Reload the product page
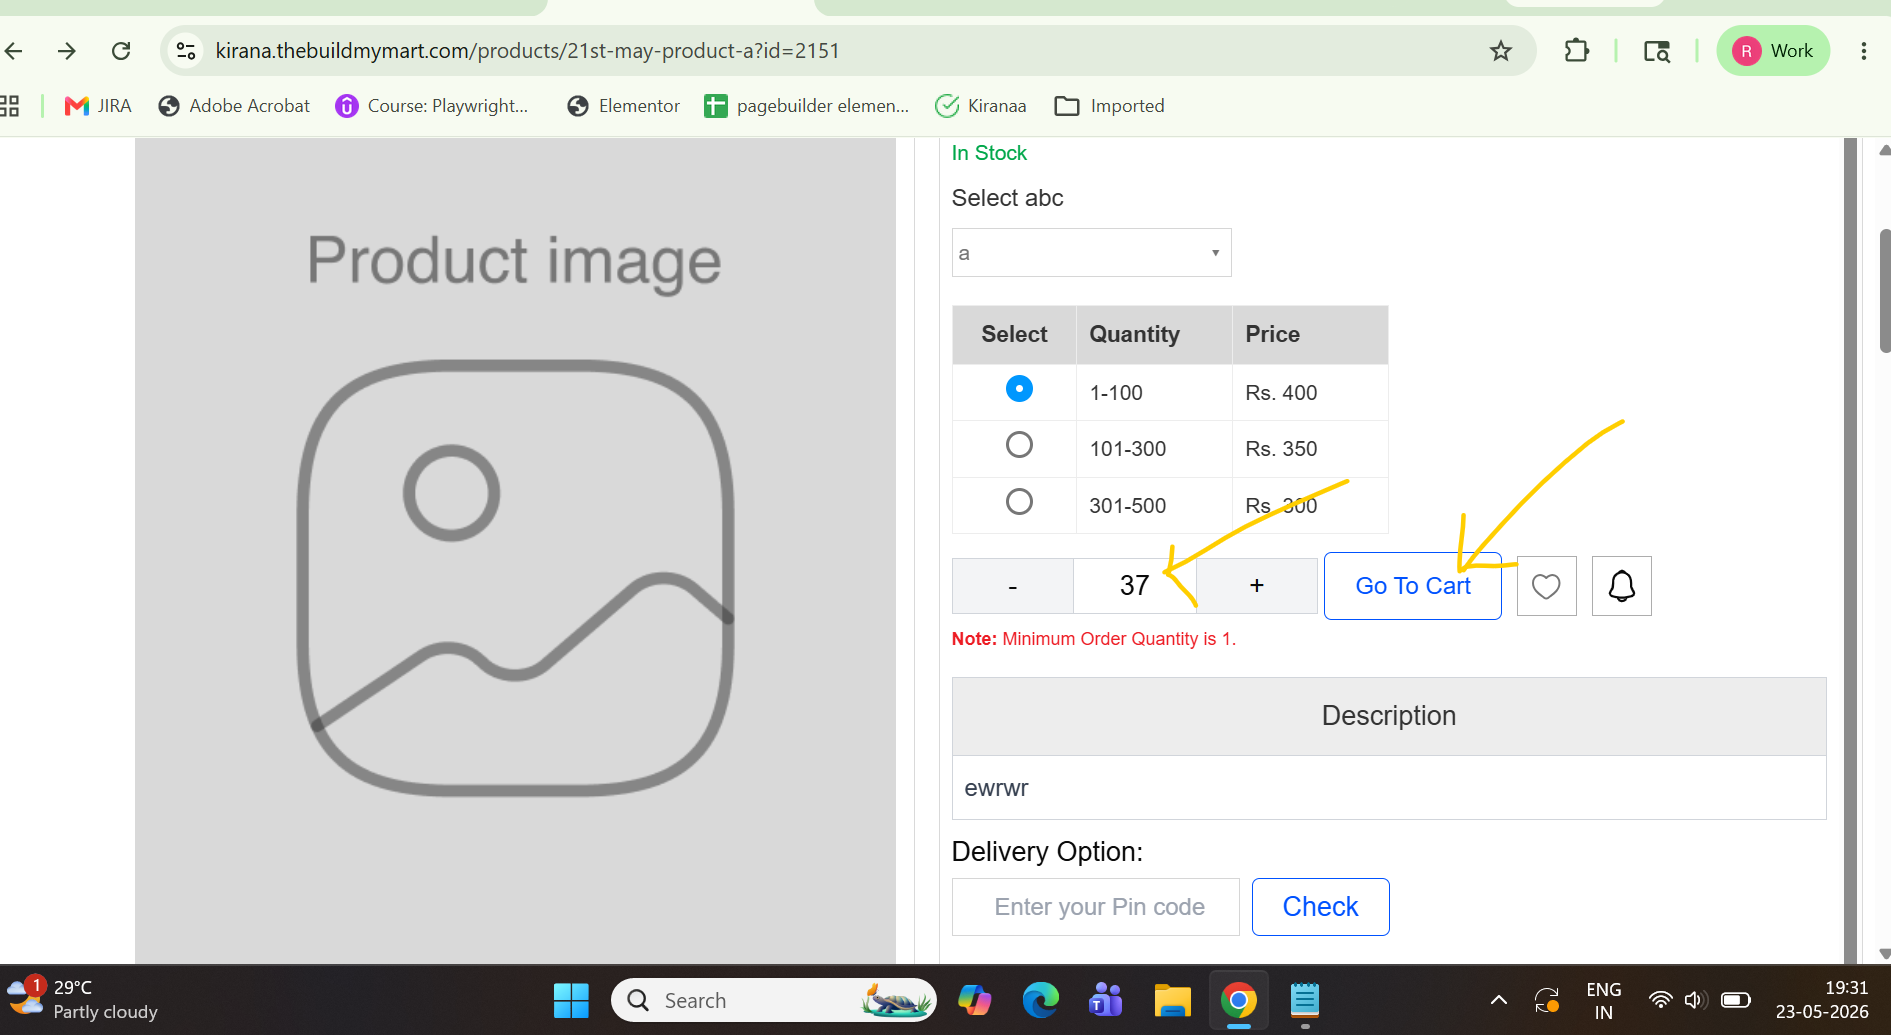 point(121,51)
